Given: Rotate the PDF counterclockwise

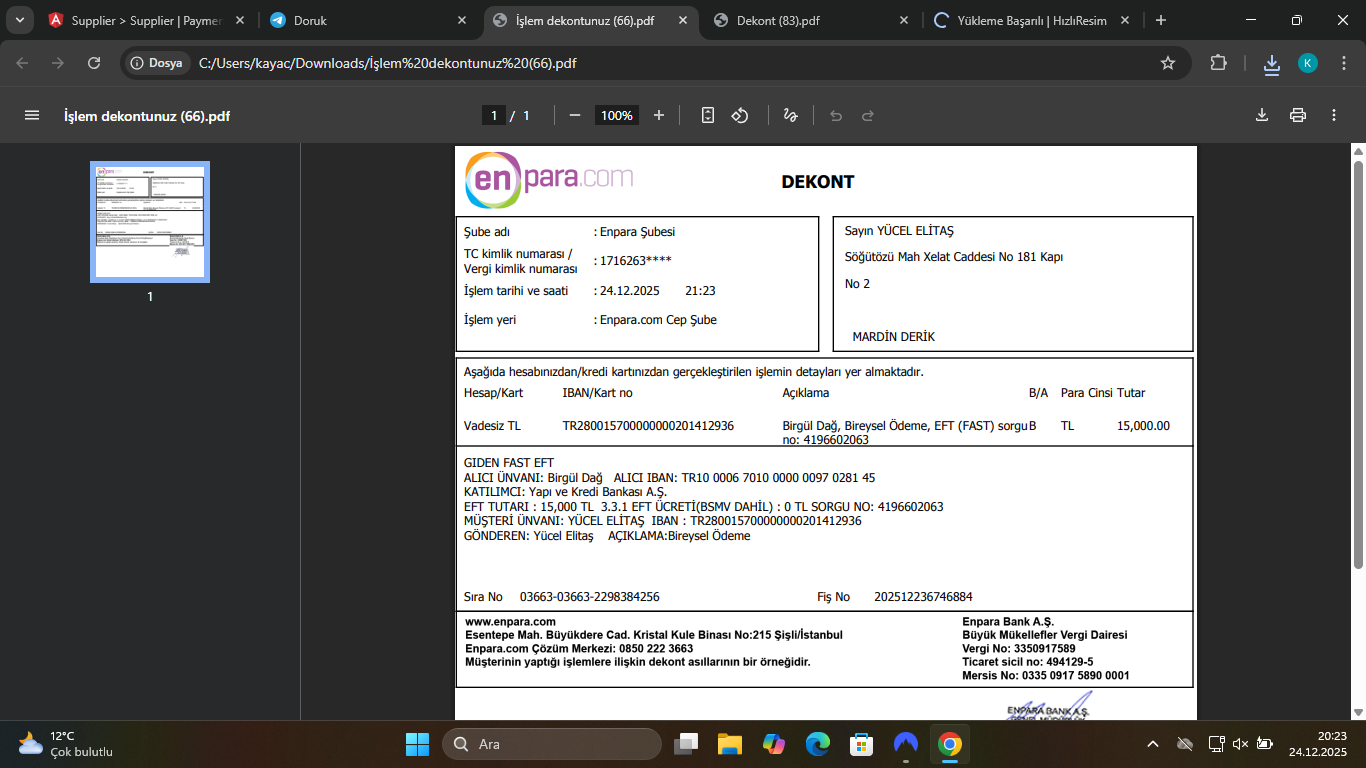Looking at the screenshot, I should point(740,115).
